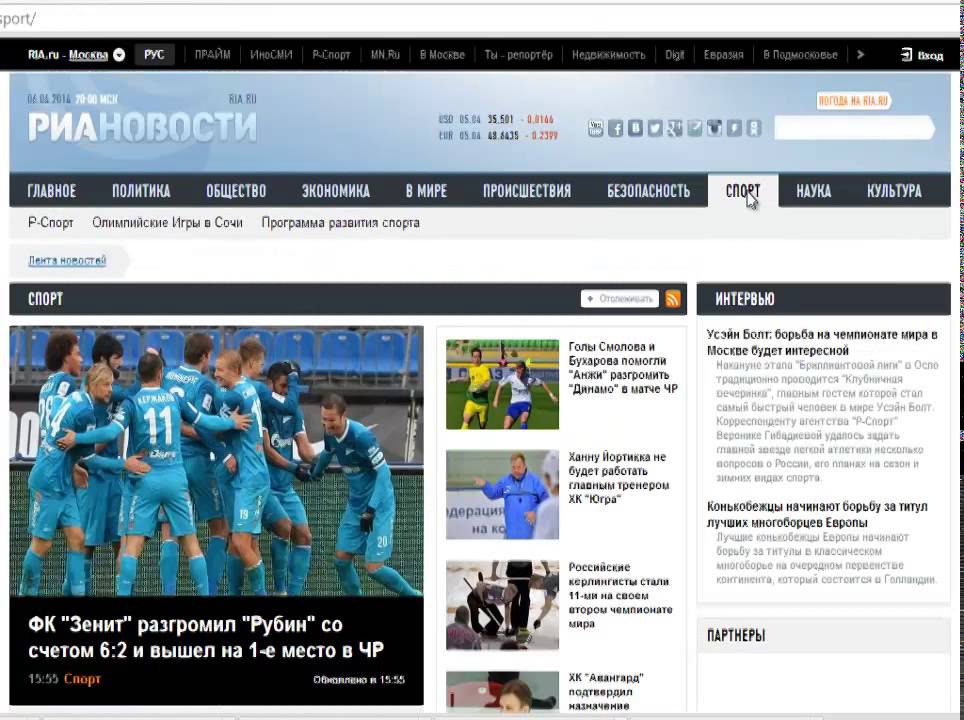Viewport: 964px width, 720px height.
Task: Click into the site search field
Action: tap(853, 129)
